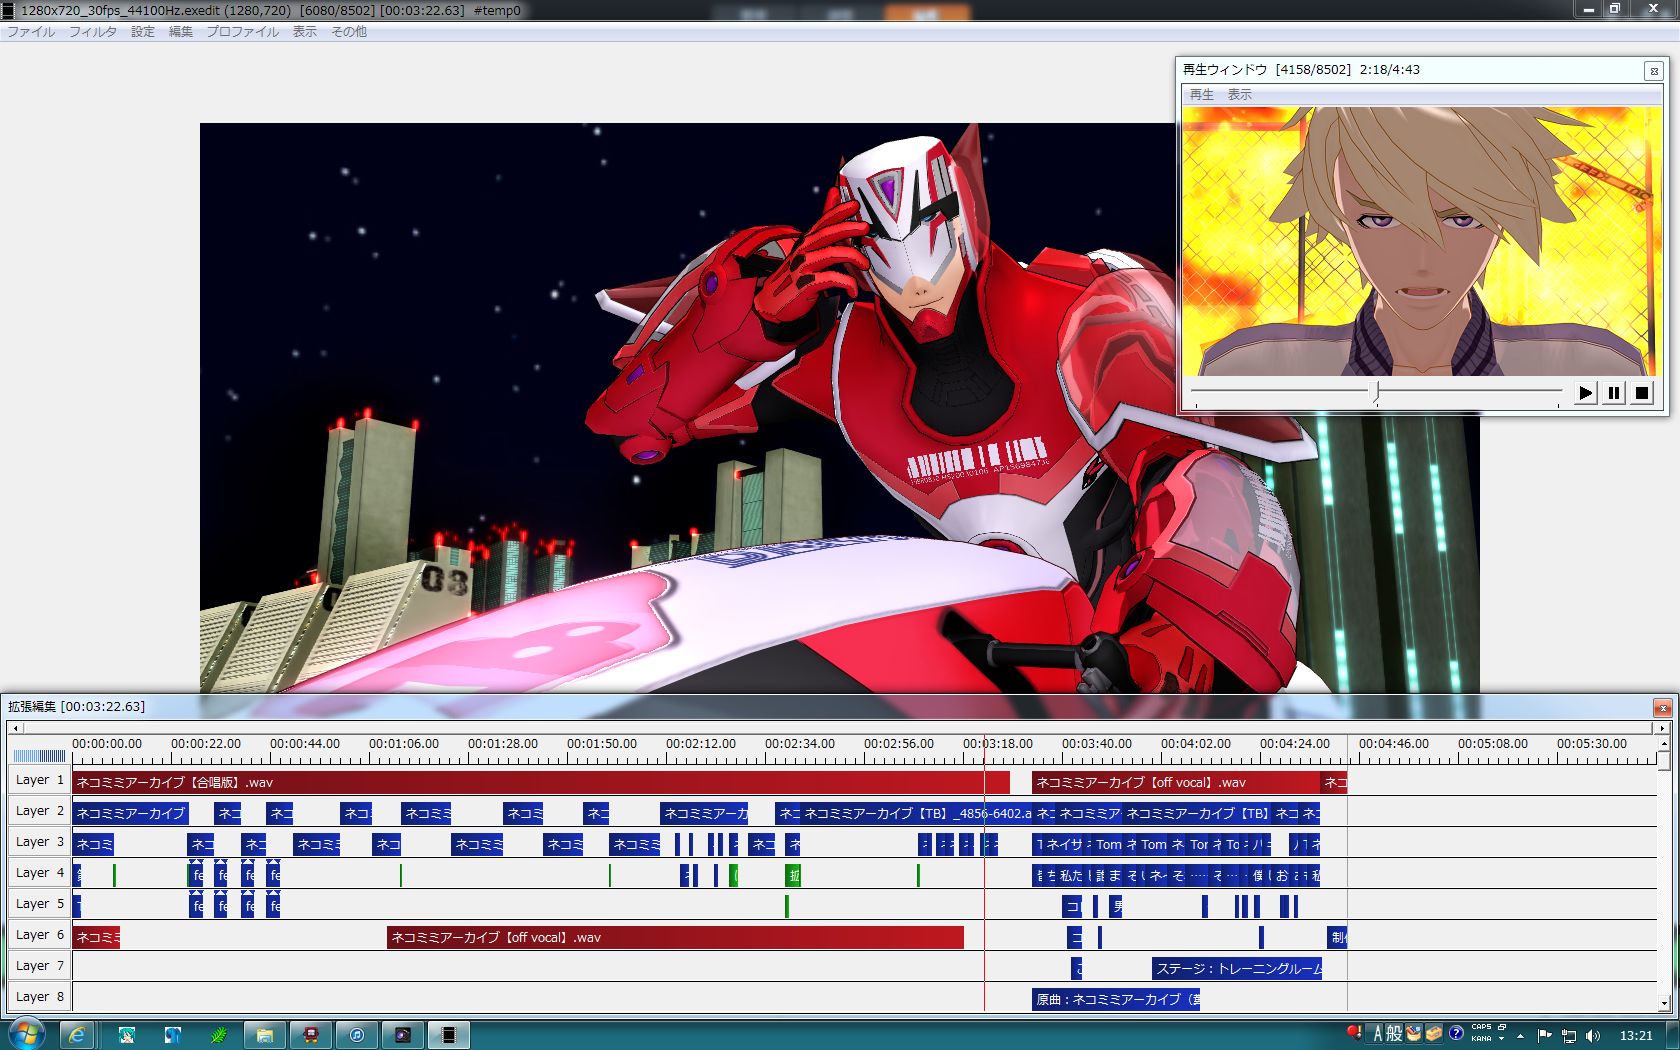Image resolution: width=1680 pixels, height=1050 pixels.
Task: Click the volume speaker icon in system tray
Action: [1592, 1035]
